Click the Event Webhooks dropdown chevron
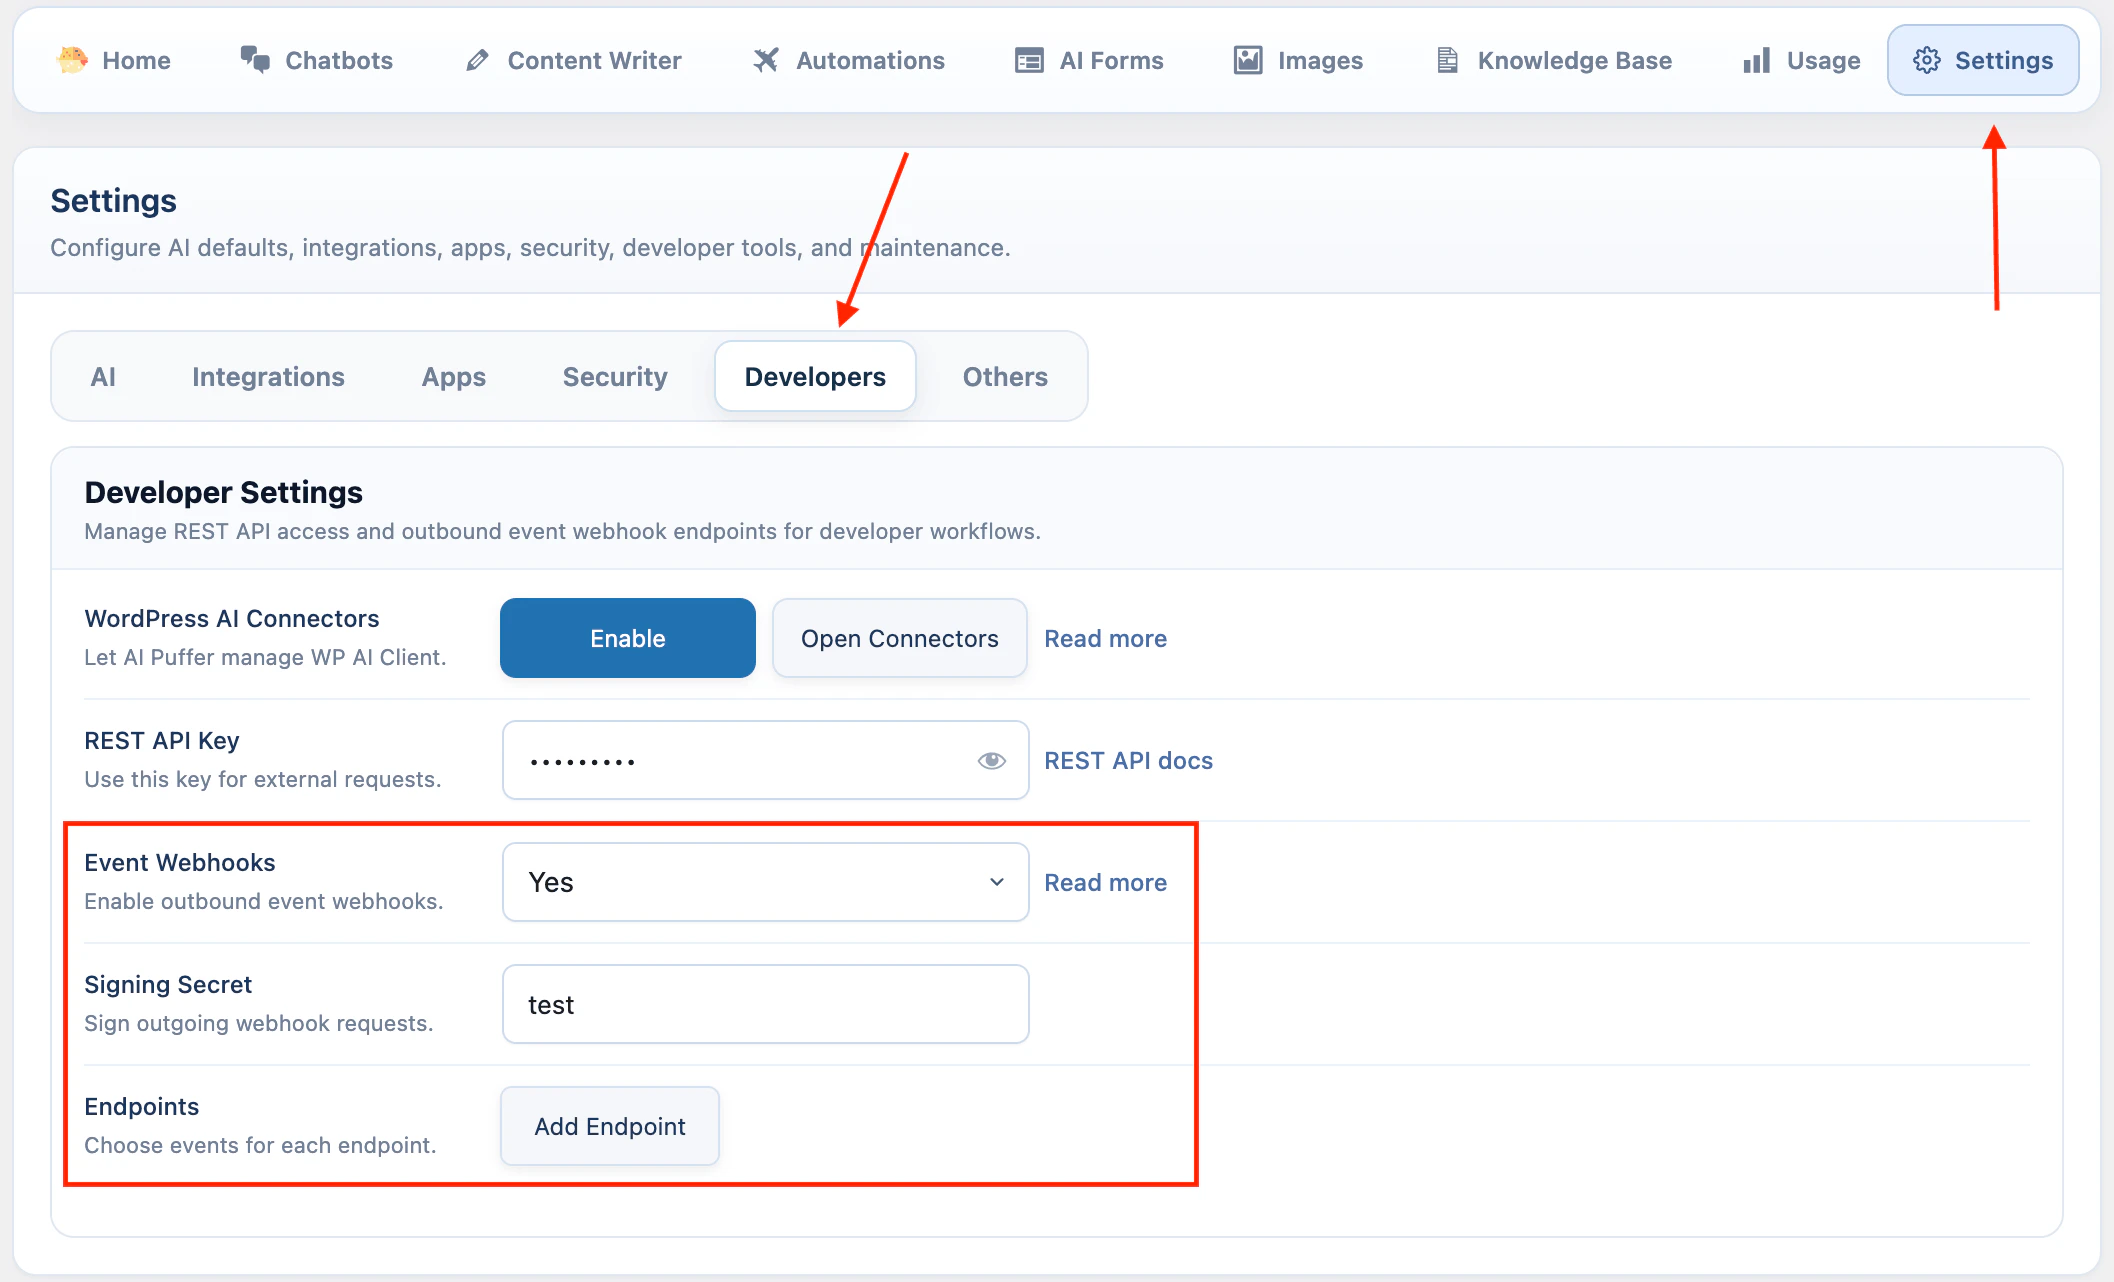2114x1282 pixels. (997, 882)
